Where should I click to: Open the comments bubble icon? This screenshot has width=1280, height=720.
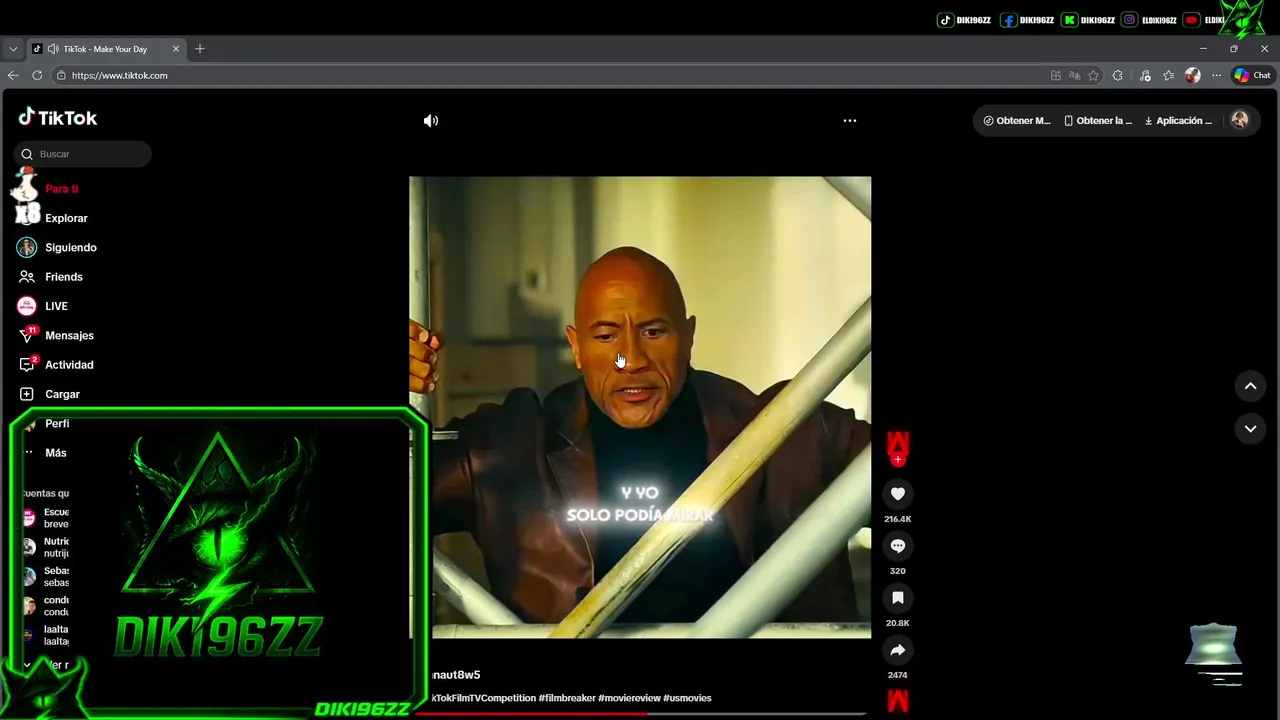[898, 546]
